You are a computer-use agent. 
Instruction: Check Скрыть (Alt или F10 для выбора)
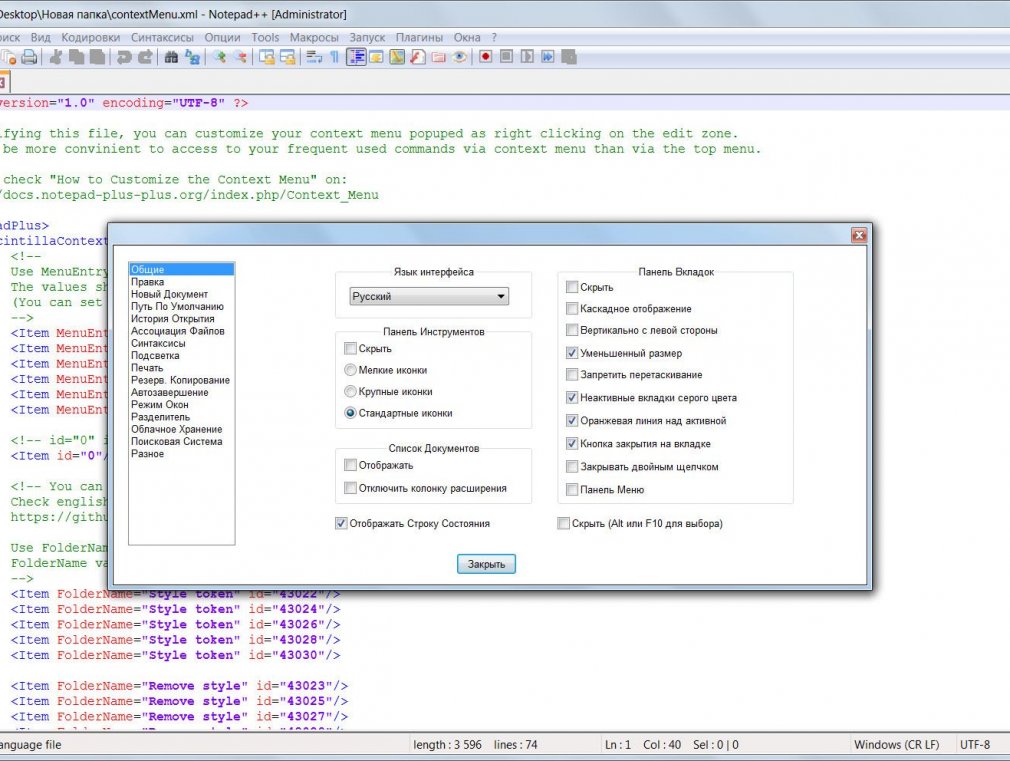pyautogui.click(x=564, y=523)
